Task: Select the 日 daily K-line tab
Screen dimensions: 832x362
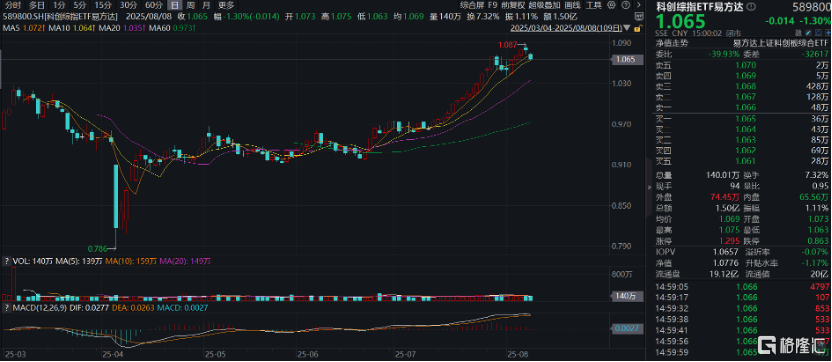Action: pos(174,5)
